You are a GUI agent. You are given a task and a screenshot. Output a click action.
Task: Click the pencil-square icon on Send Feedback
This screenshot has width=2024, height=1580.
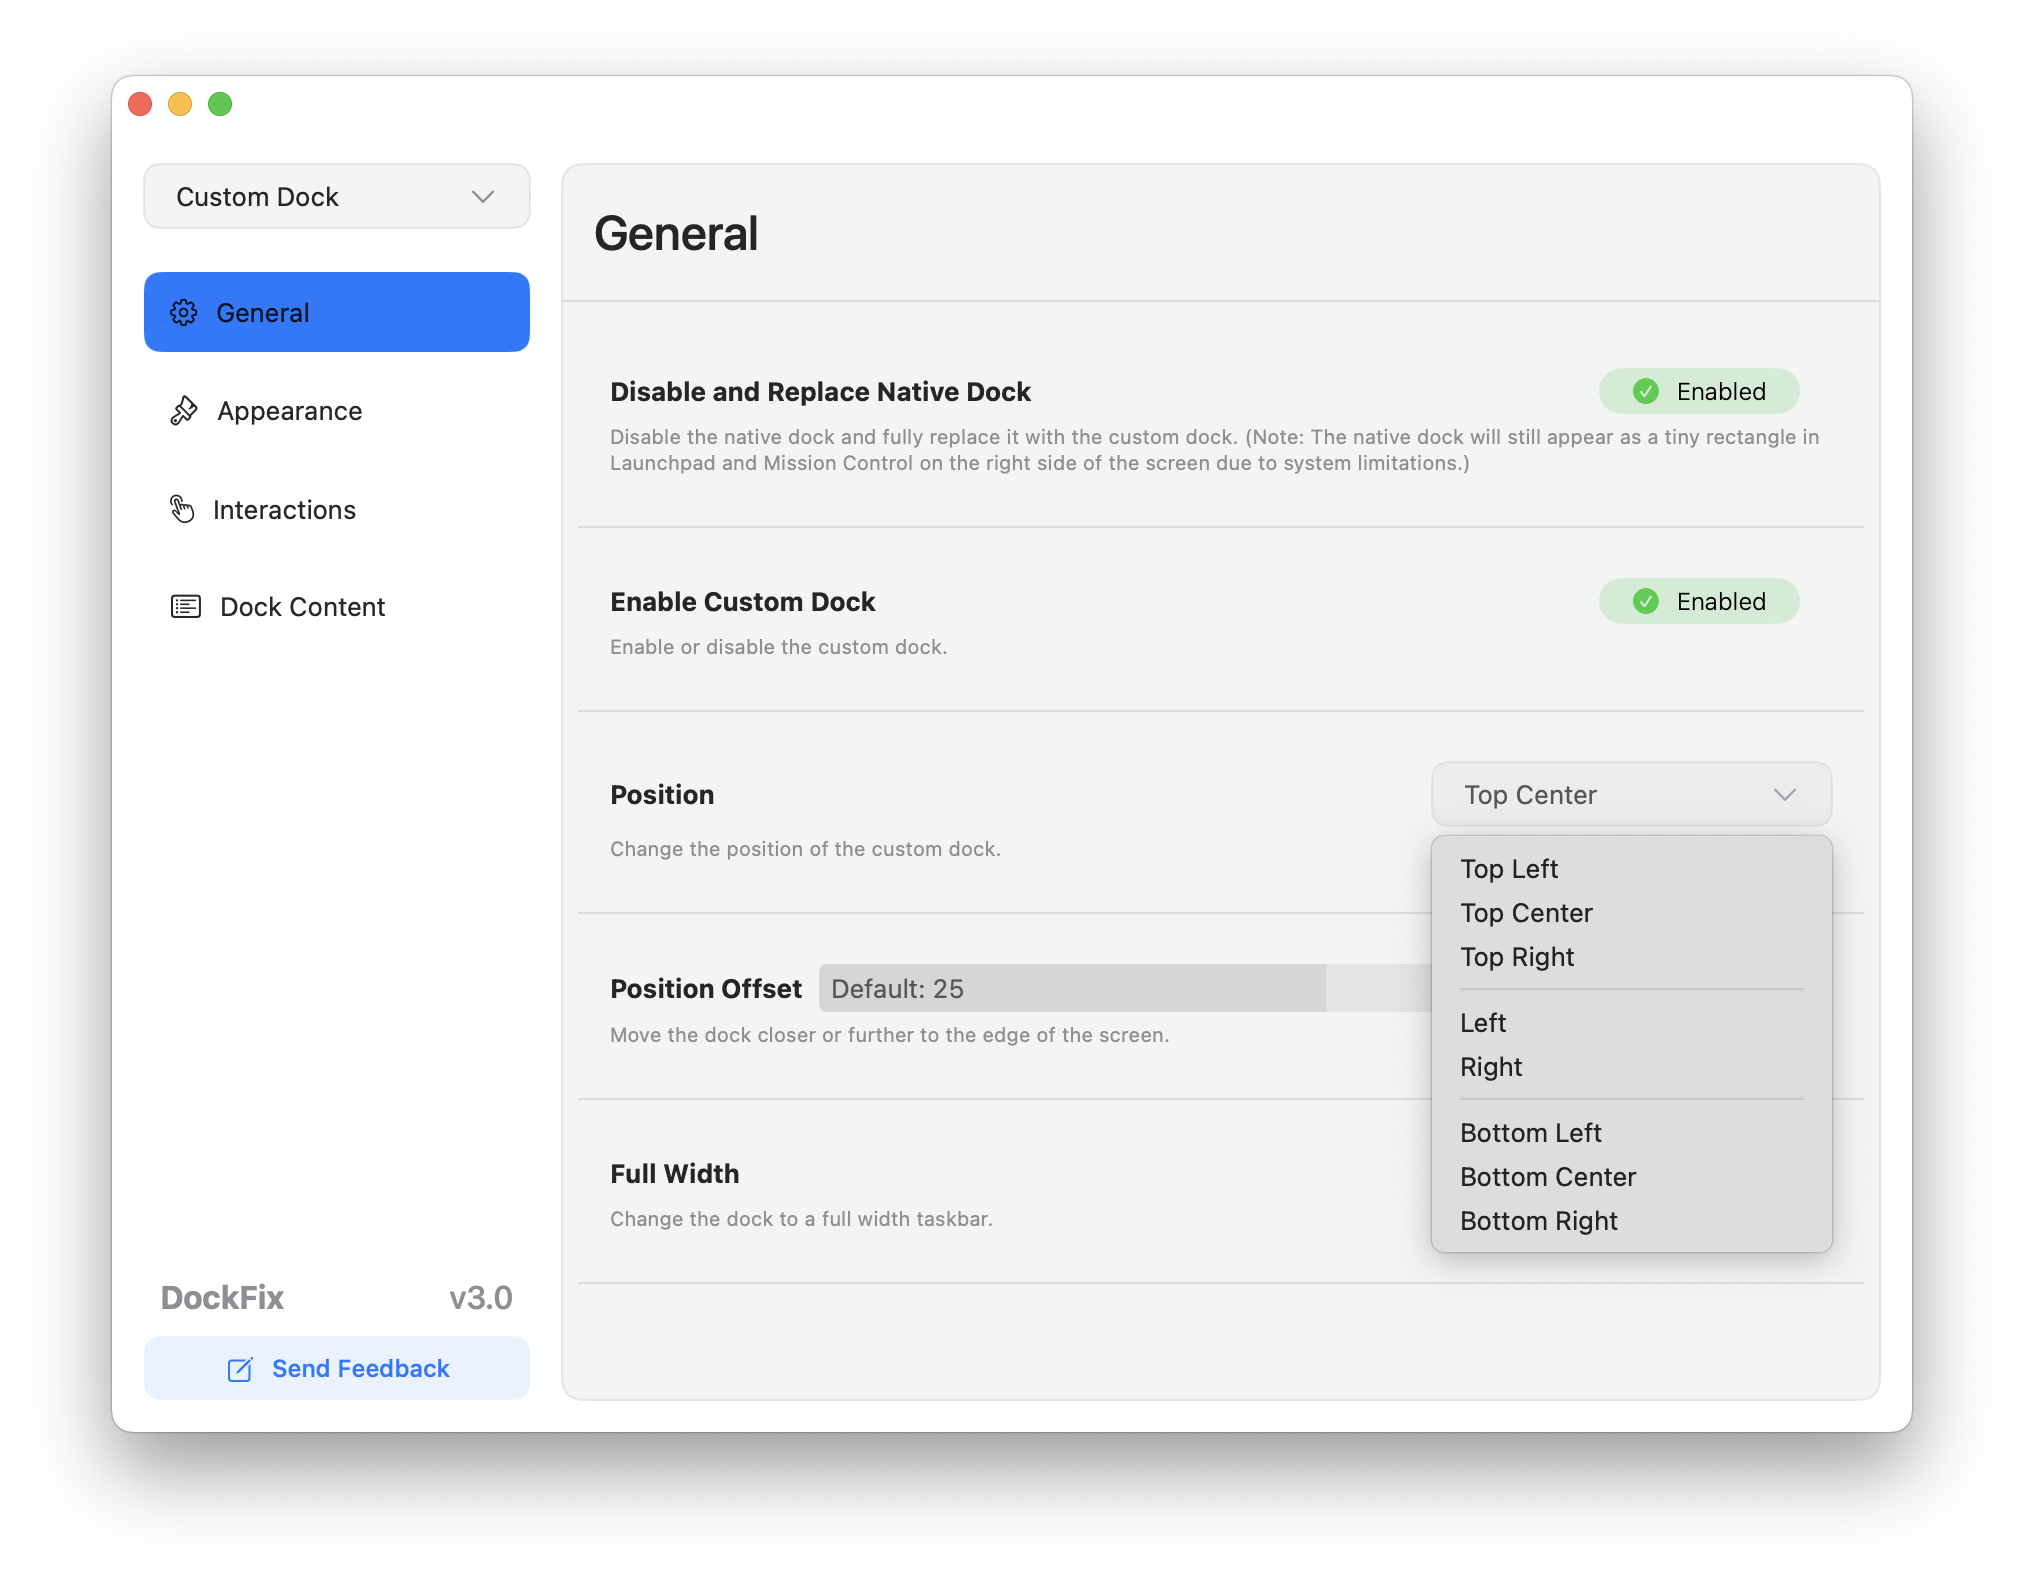point(240,1369)
